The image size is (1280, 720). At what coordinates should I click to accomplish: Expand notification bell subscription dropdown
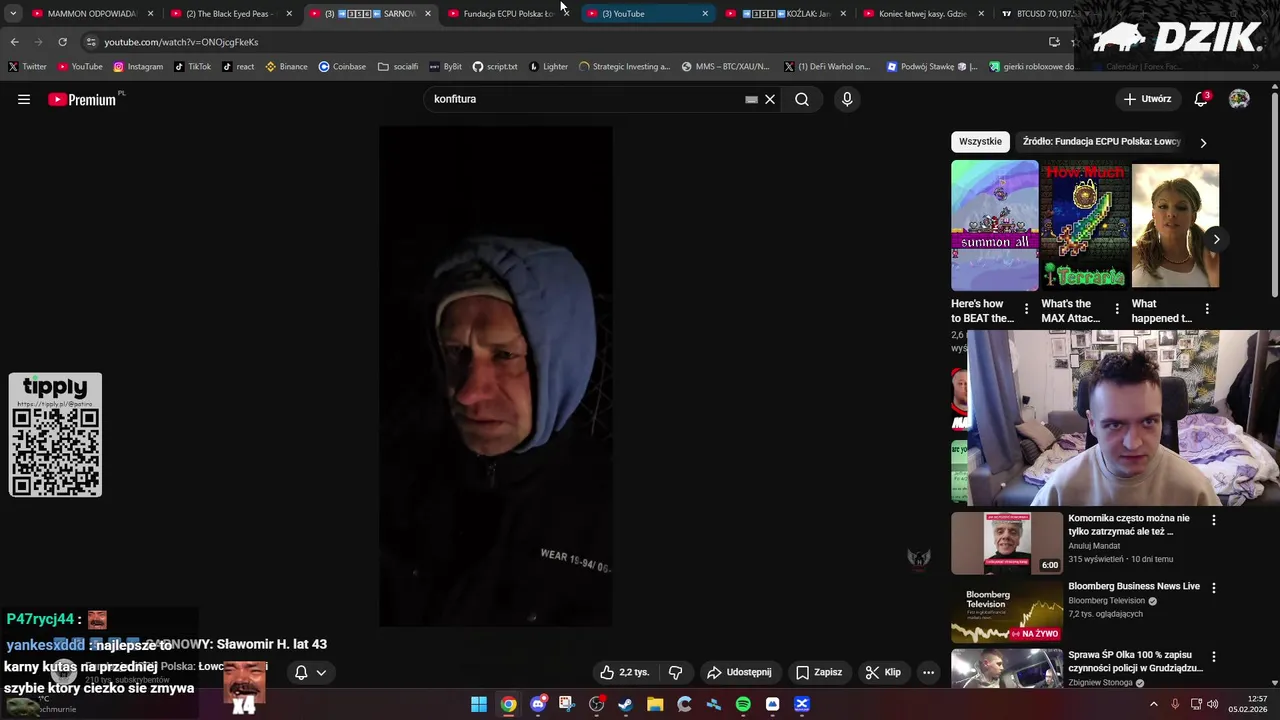321,672
